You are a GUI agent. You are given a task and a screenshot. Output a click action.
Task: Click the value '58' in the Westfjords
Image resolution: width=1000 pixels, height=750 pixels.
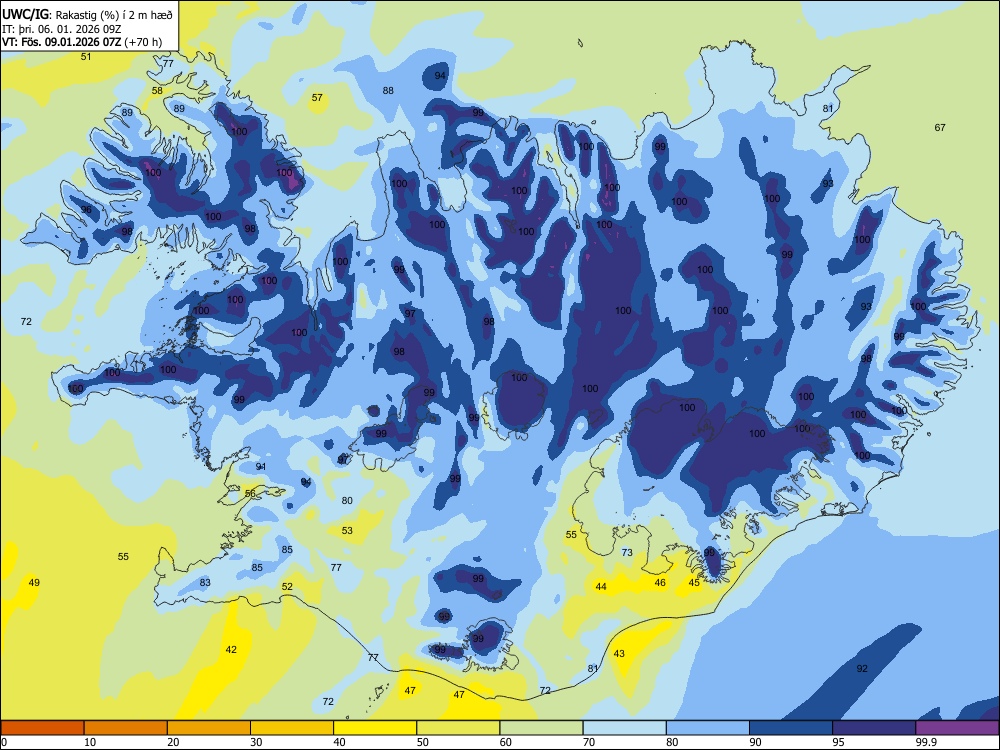pos(157,91)
